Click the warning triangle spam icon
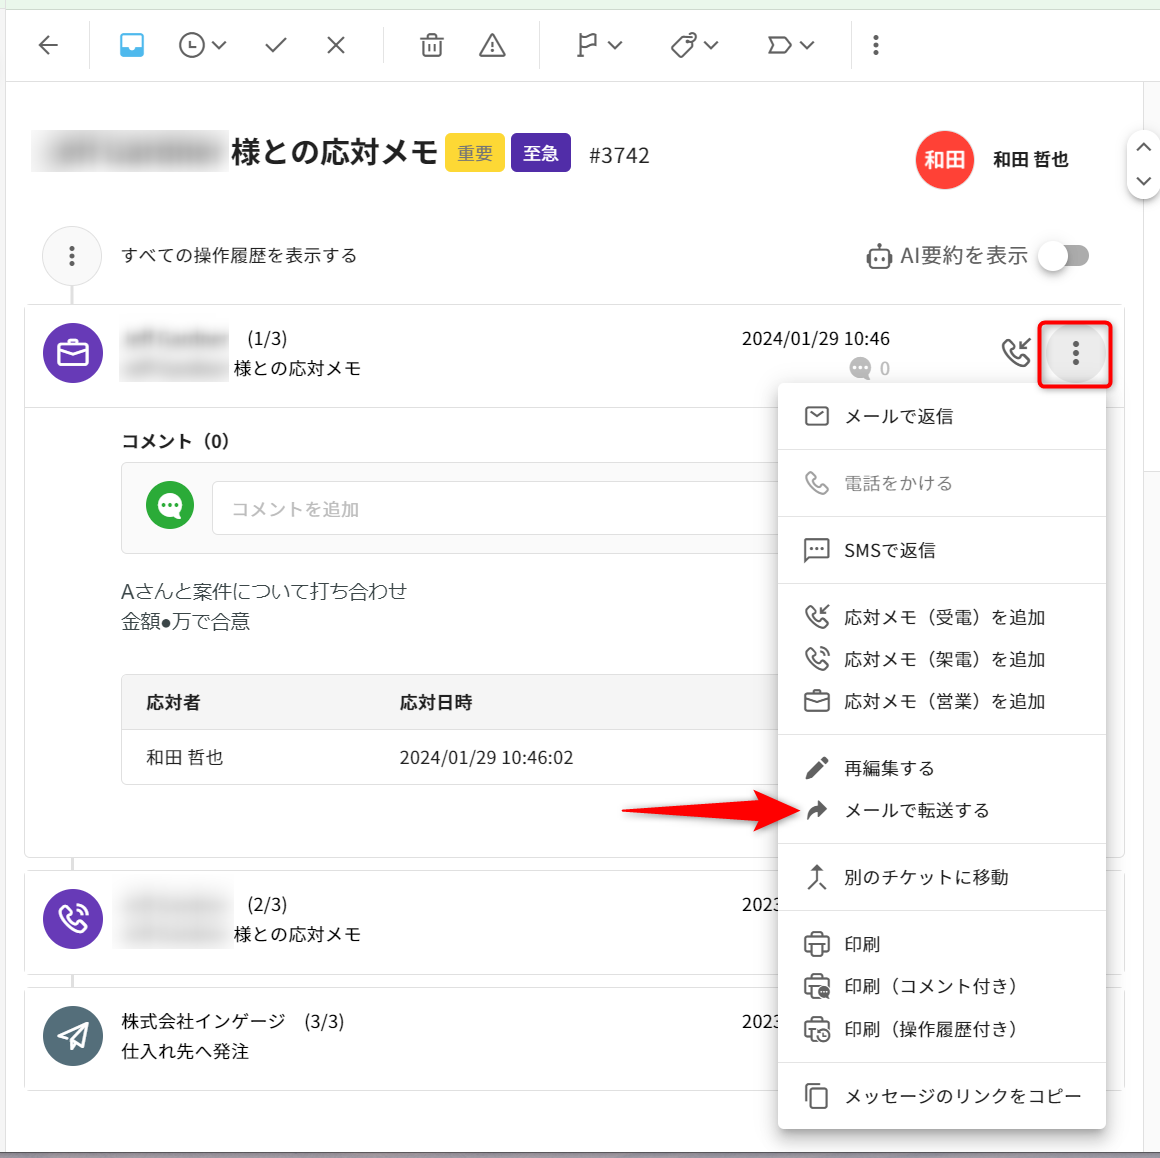The width and height of the screenshot is (1160, 1158). tap(492, 45)
